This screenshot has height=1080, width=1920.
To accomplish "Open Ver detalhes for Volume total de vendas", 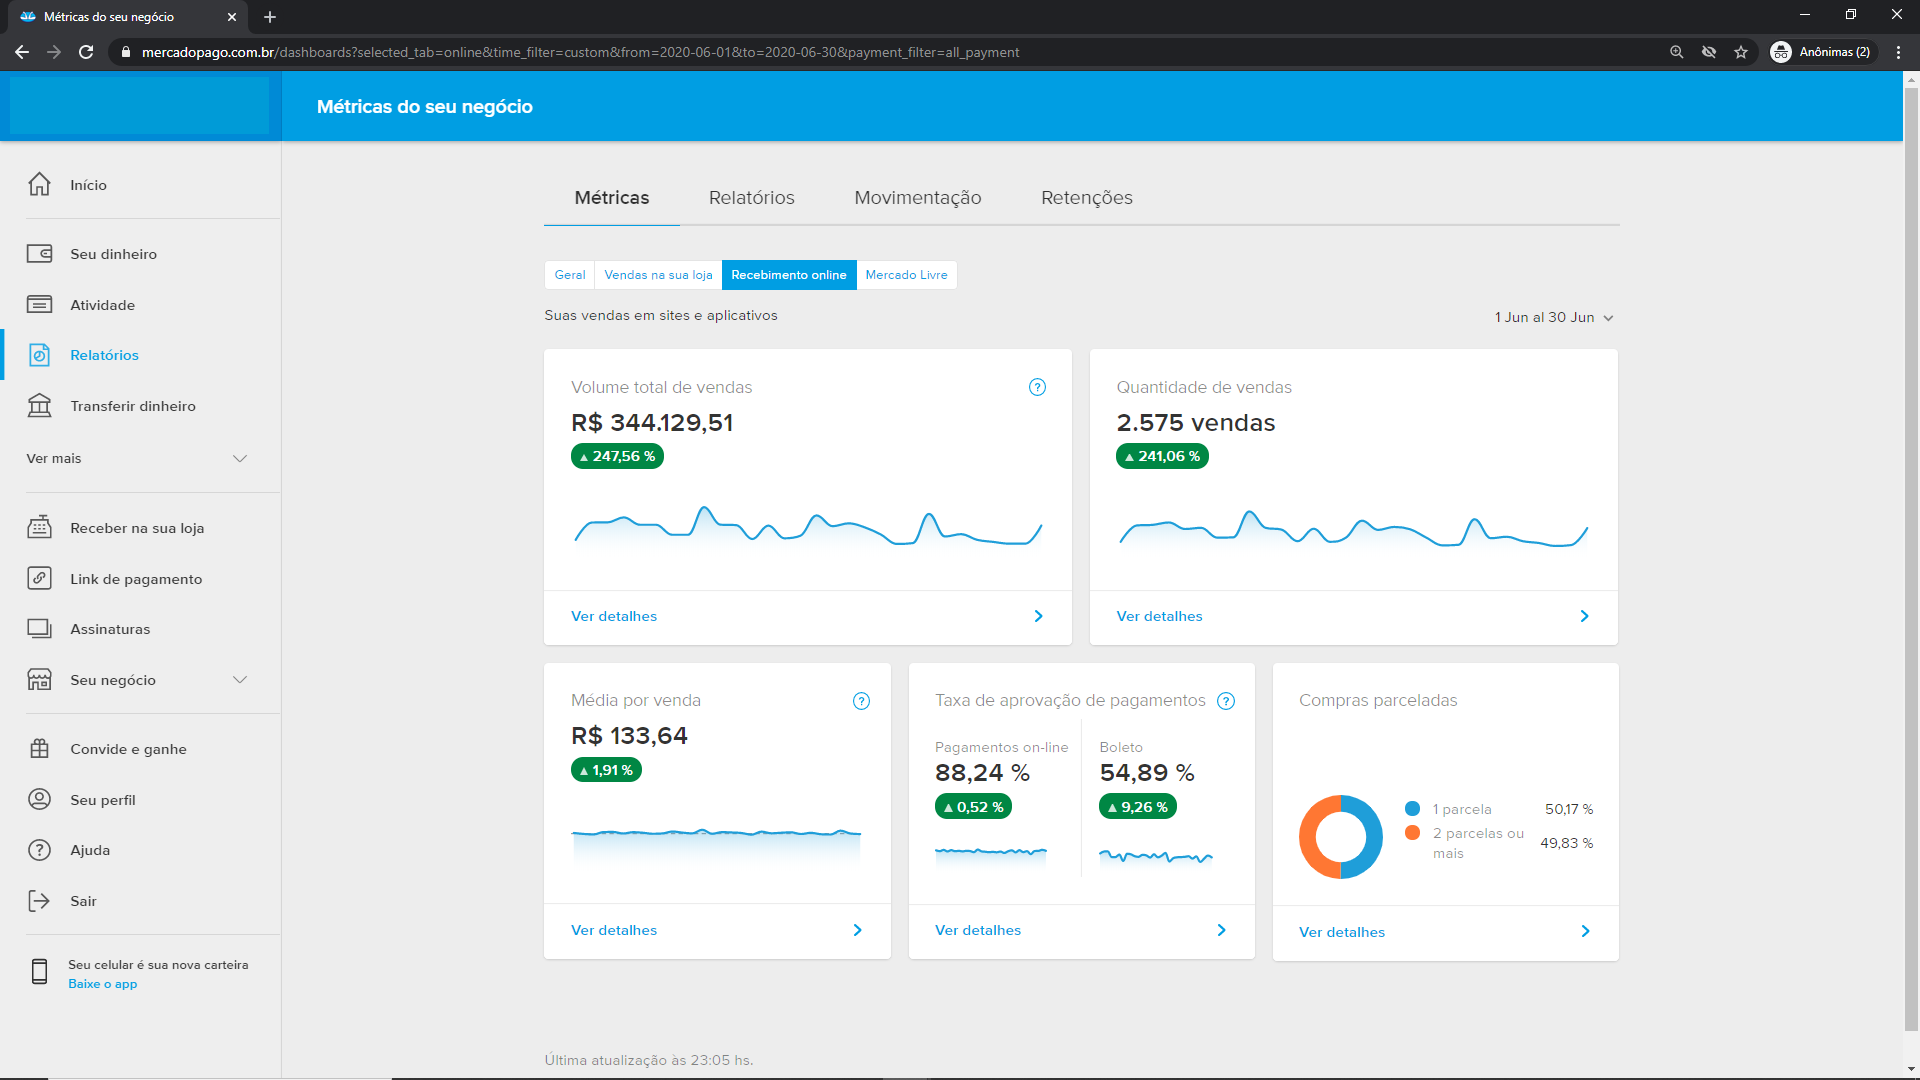I will [614, 616].
